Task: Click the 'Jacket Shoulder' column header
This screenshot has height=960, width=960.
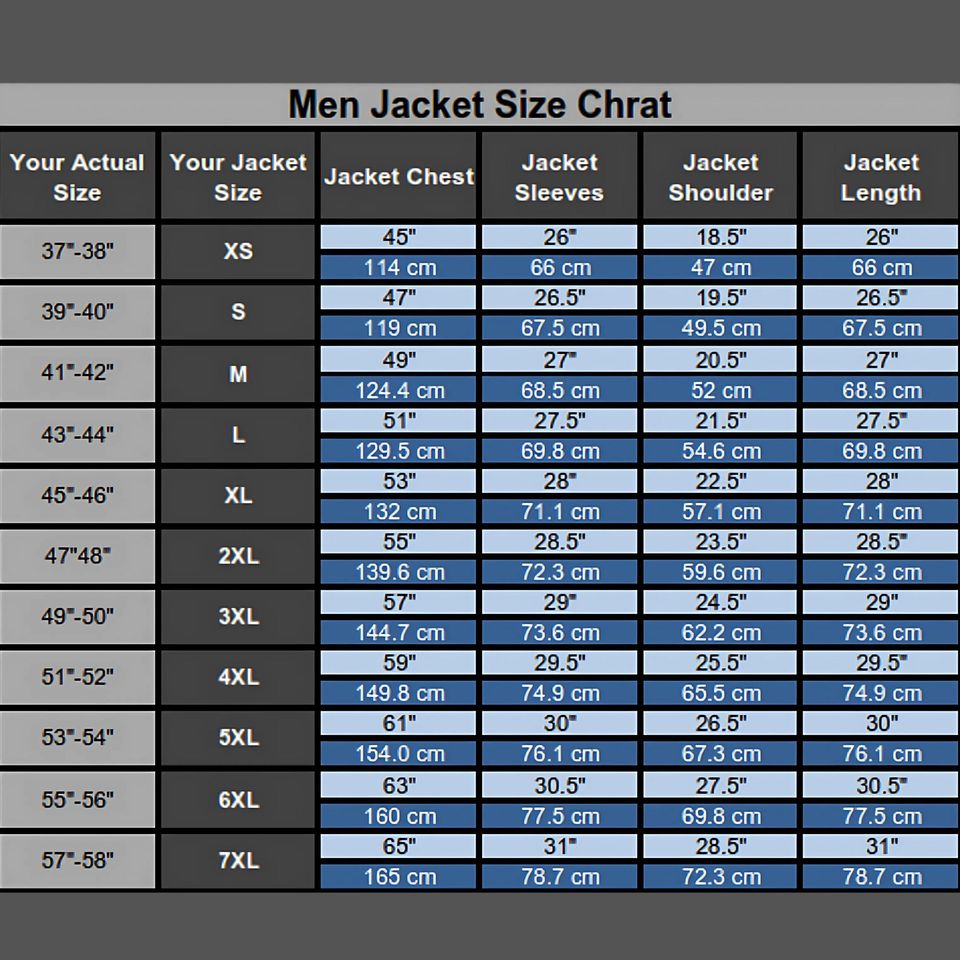Action: pyautogui.click(x=720, y=177)
